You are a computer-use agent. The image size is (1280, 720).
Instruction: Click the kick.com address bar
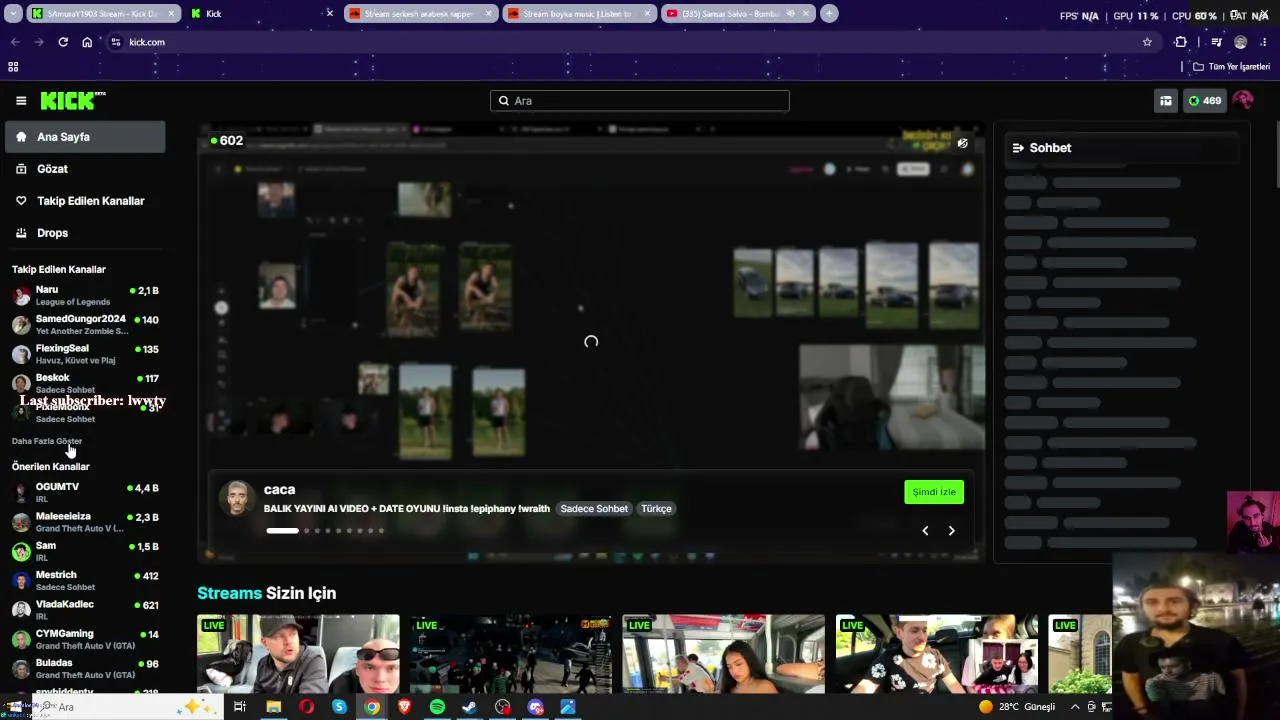tap(630, 42)
